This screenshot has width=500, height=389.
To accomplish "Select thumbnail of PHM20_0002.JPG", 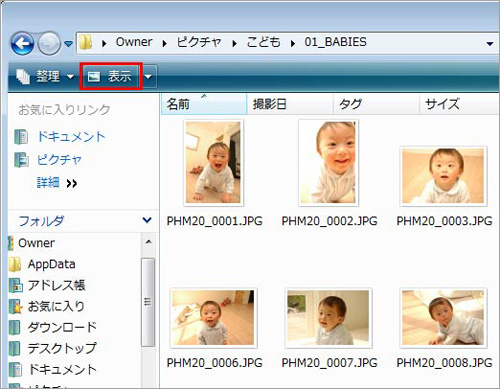I will tap(328, 162).
